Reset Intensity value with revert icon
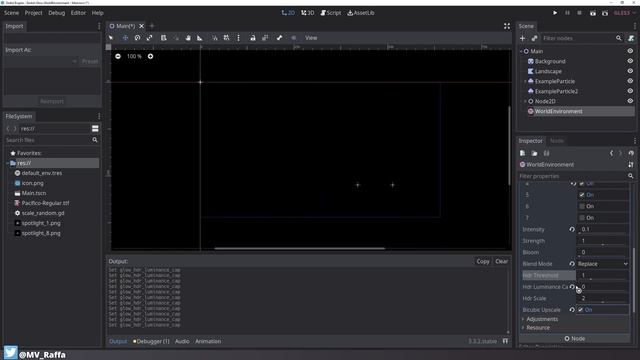 (572, 229)
